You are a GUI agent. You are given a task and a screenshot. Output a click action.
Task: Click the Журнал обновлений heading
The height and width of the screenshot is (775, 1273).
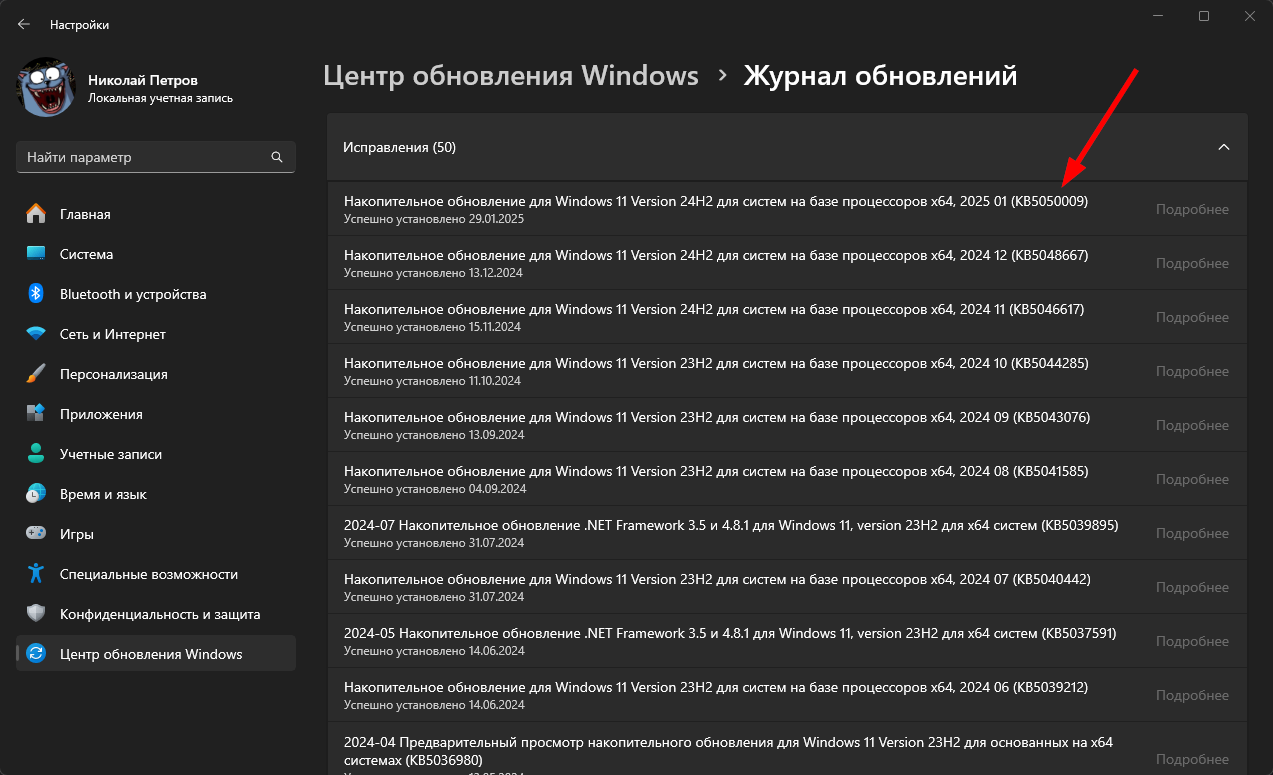click(x=880, y=76)
